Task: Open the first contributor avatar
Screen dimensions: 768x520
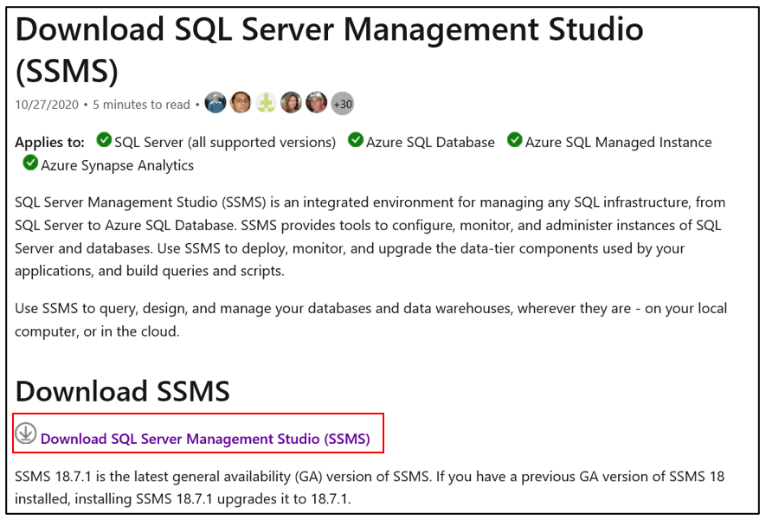Action: pyautogui.click(x=215, y=103)
